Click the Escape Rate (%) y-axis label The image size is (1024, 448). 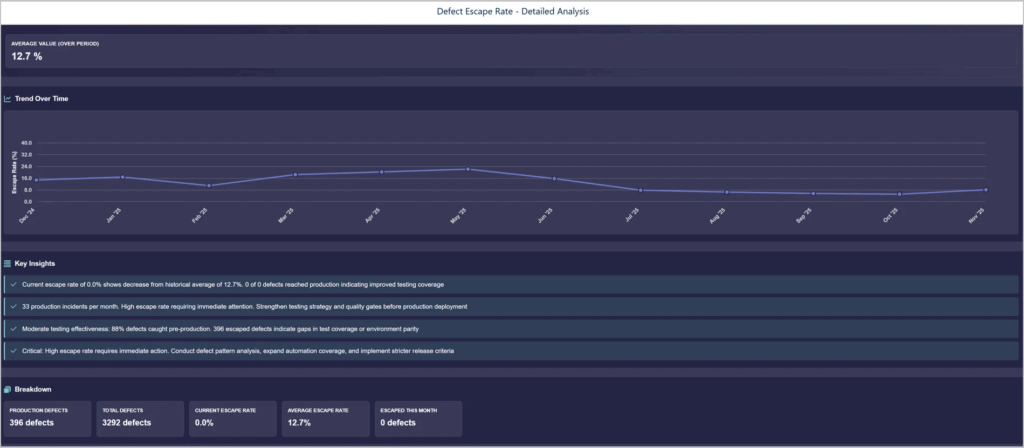pyautogui.click(x=15, y=171)
